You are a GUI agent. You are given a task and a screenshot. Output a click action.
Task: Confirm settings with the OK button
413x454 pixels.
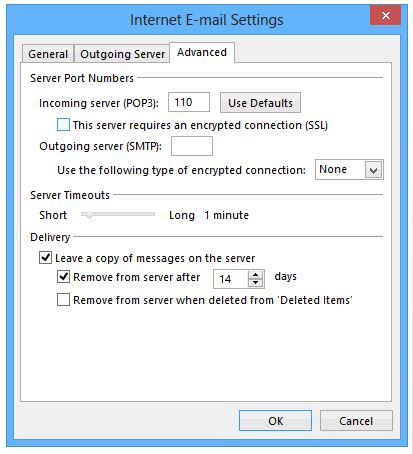point(275,421)
